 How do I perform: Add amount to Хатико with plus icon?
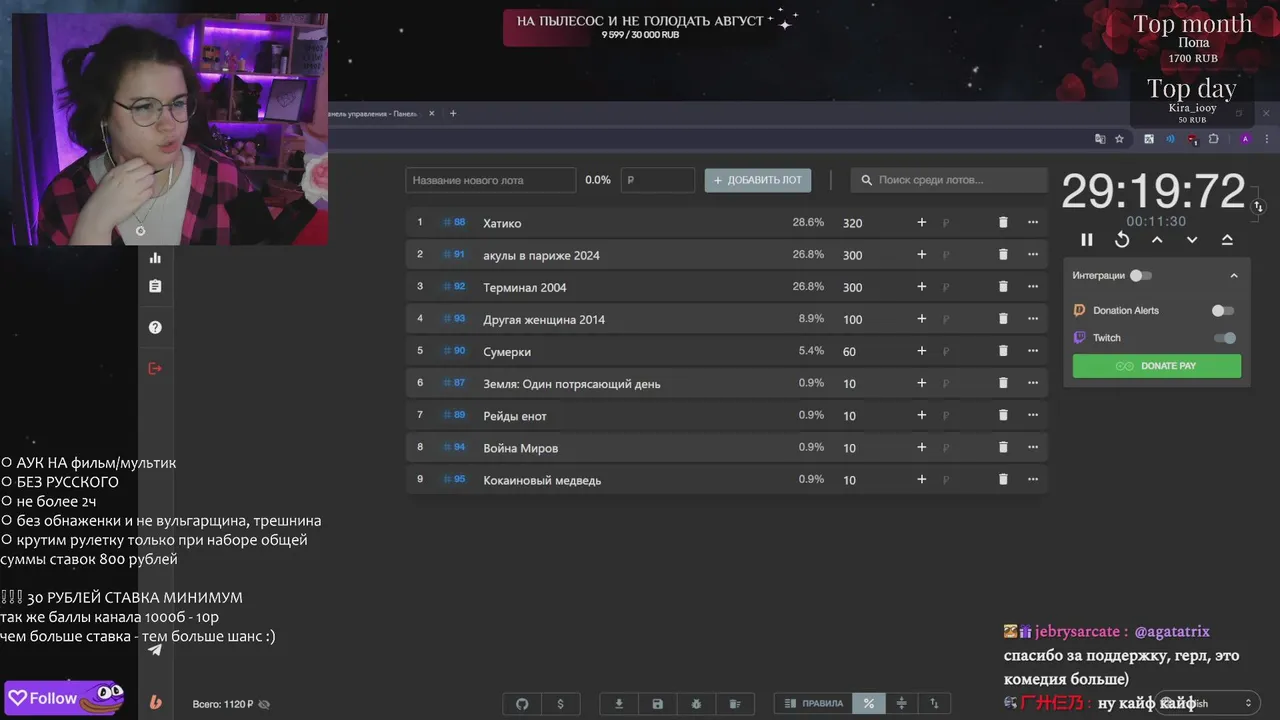922,223
